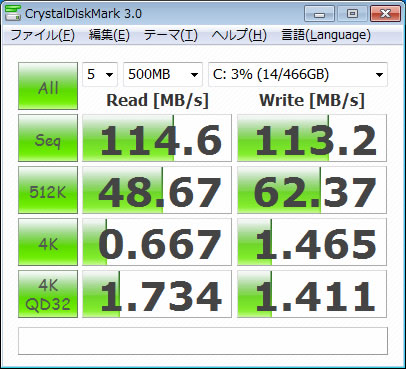Open the test count dropdown showing 5
This screenshot has height=369, width=406.
[x=100, y=74]
